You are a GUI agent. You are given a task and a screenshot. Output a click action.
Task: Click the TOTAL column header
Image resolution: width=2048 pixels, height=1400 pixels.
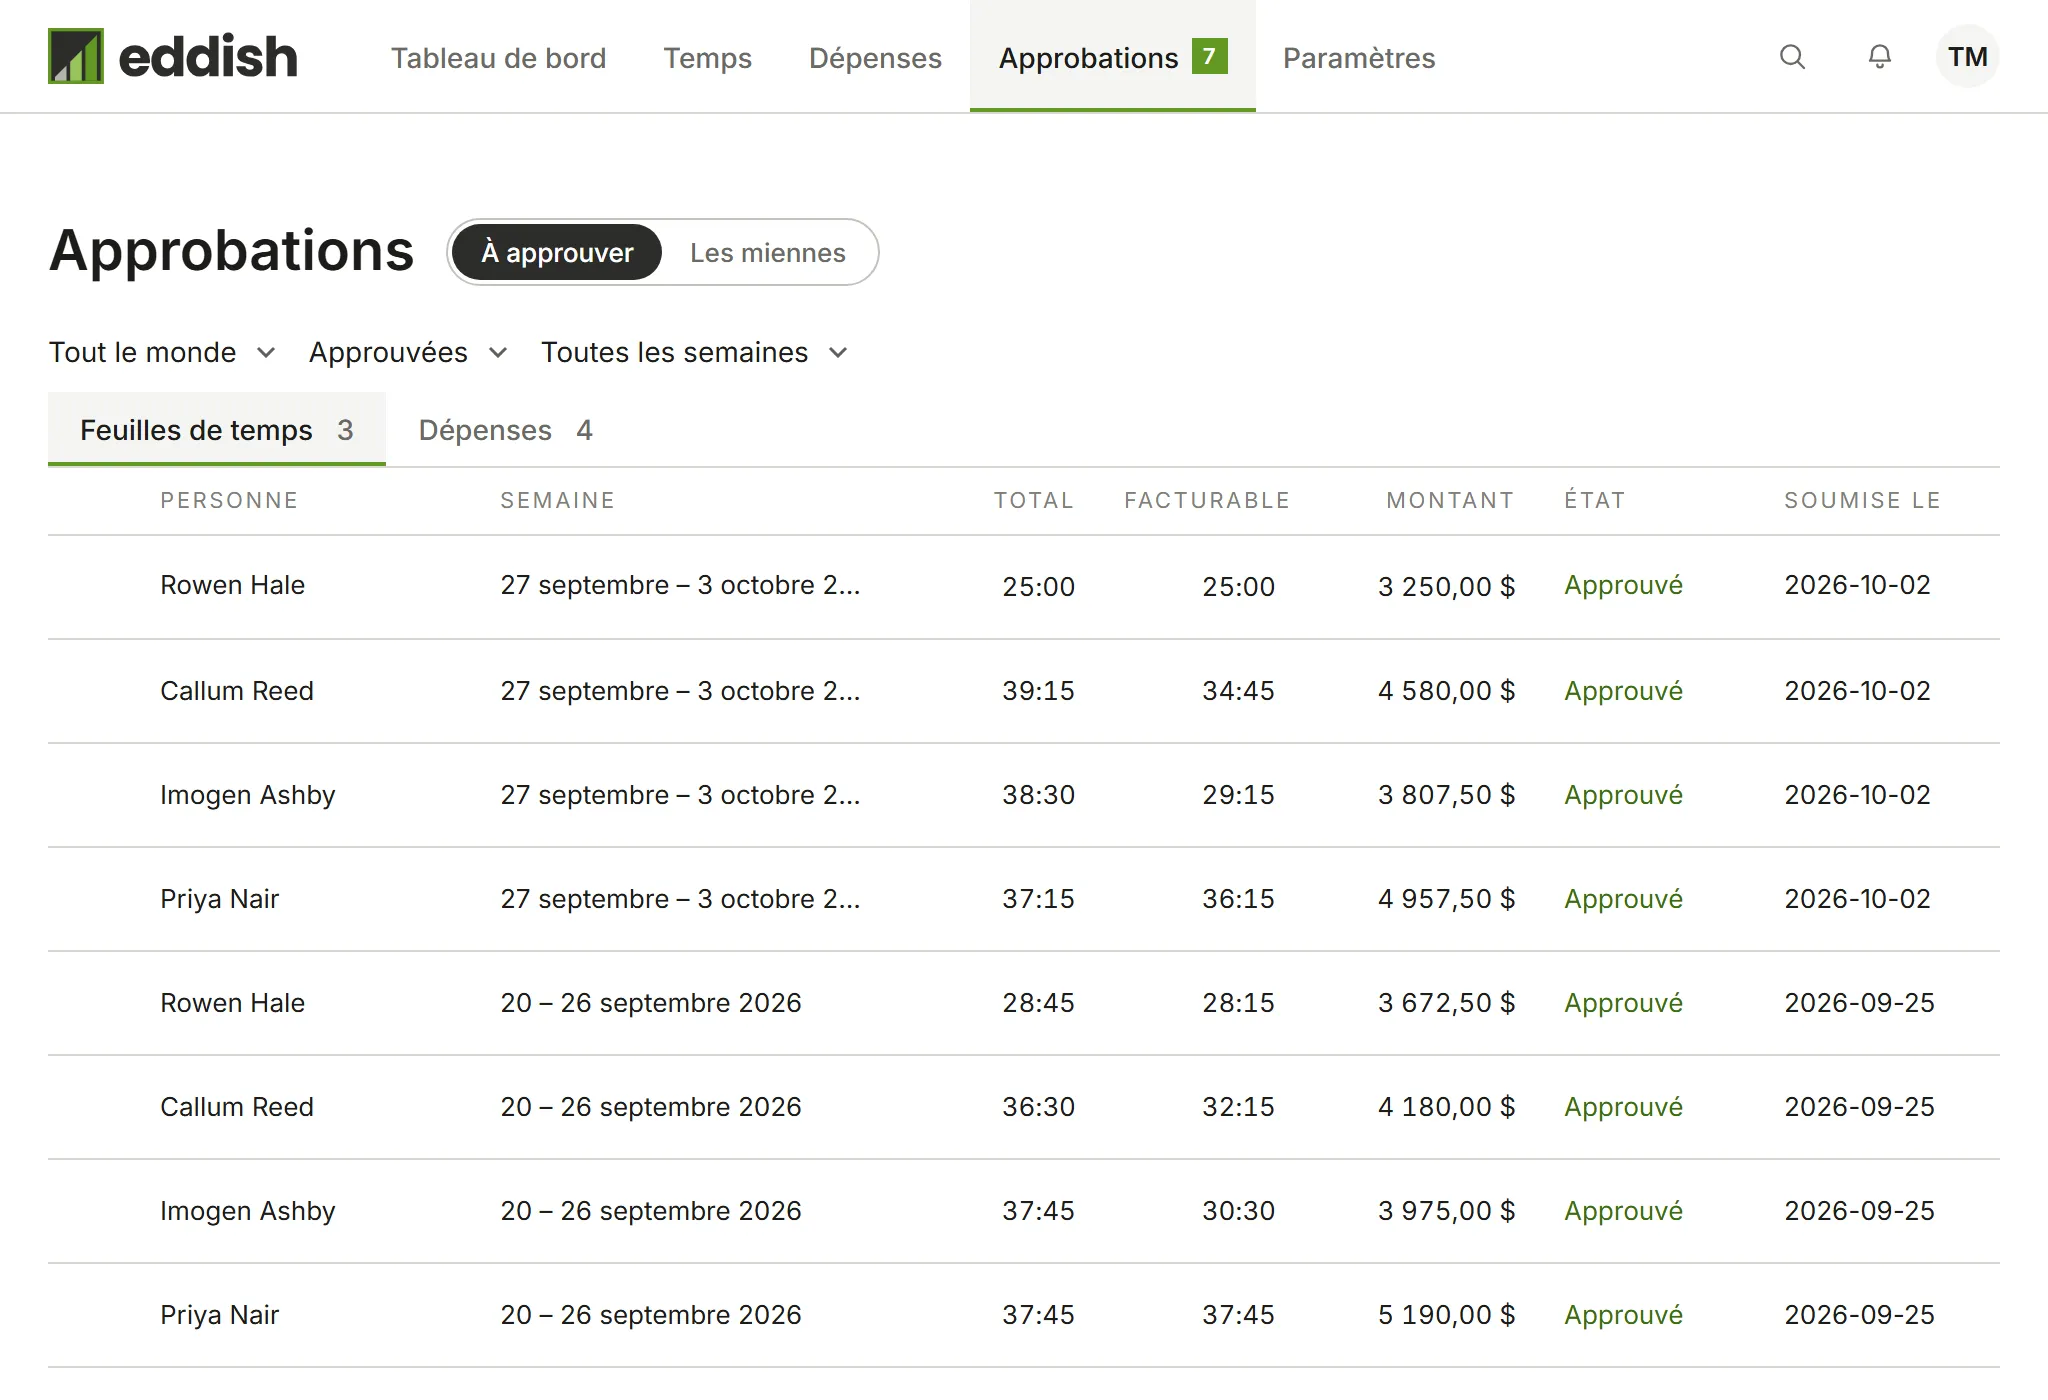click(x=1034, y=500)
